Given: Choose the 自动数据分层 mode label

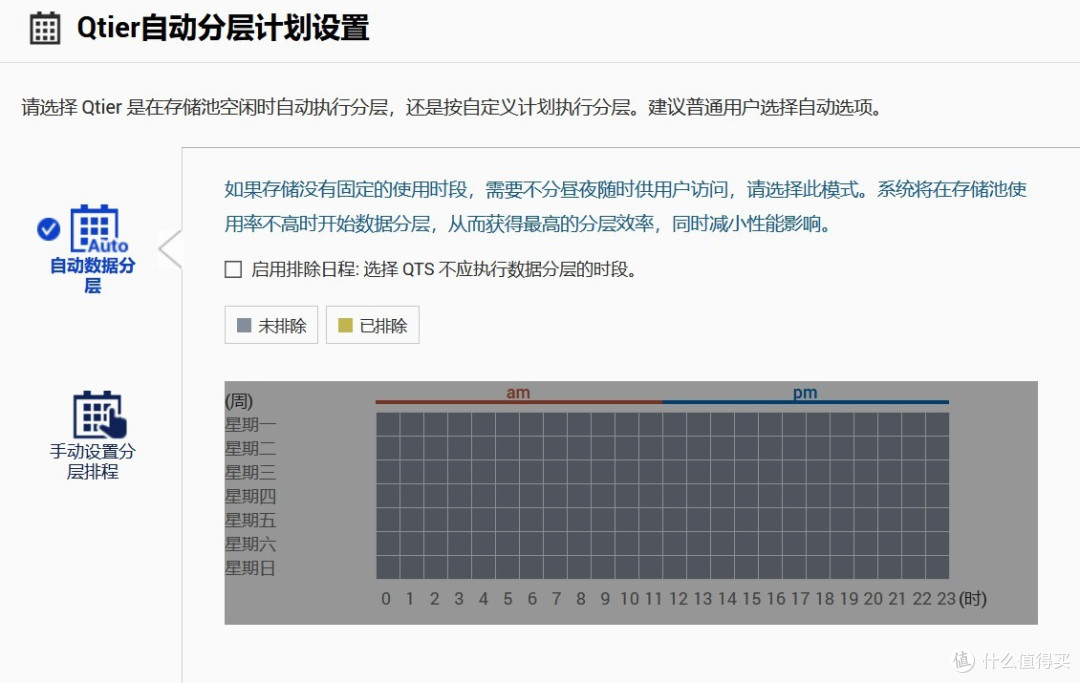Looking at the screenshot, I should click(92, 275).
